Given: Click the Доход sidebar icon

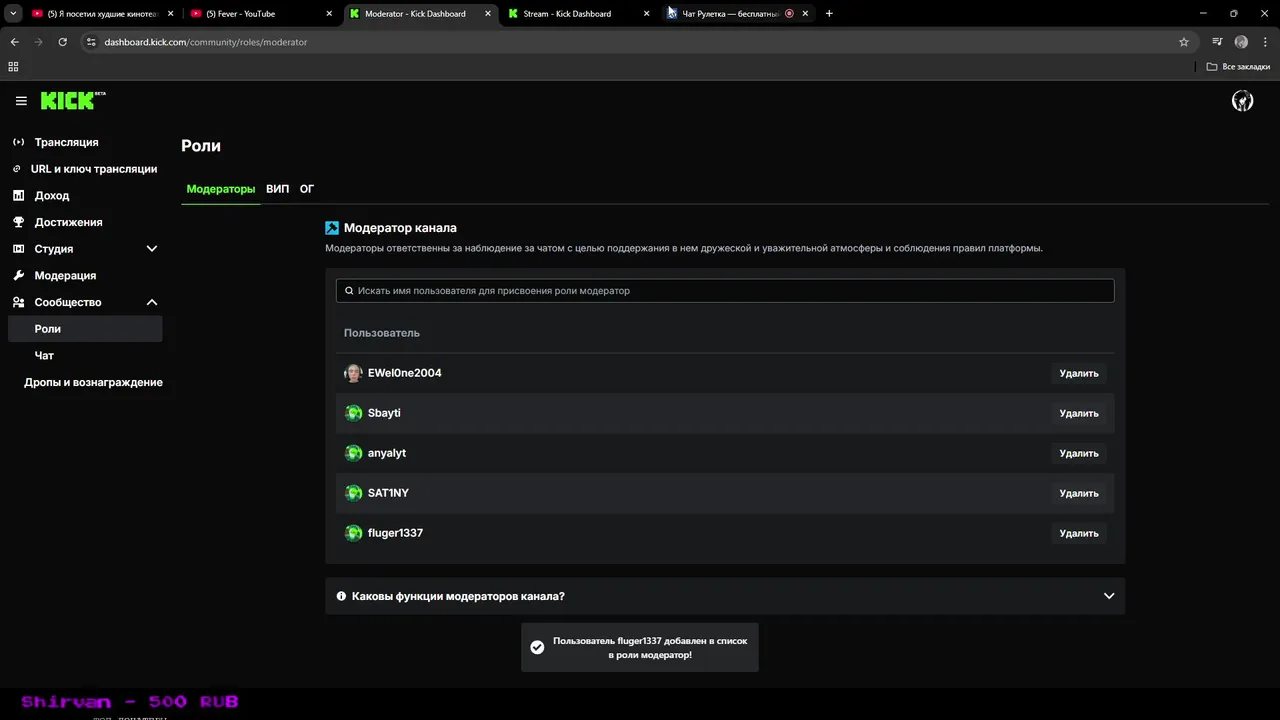Looking at the screenshot, I should click(18, 195).
